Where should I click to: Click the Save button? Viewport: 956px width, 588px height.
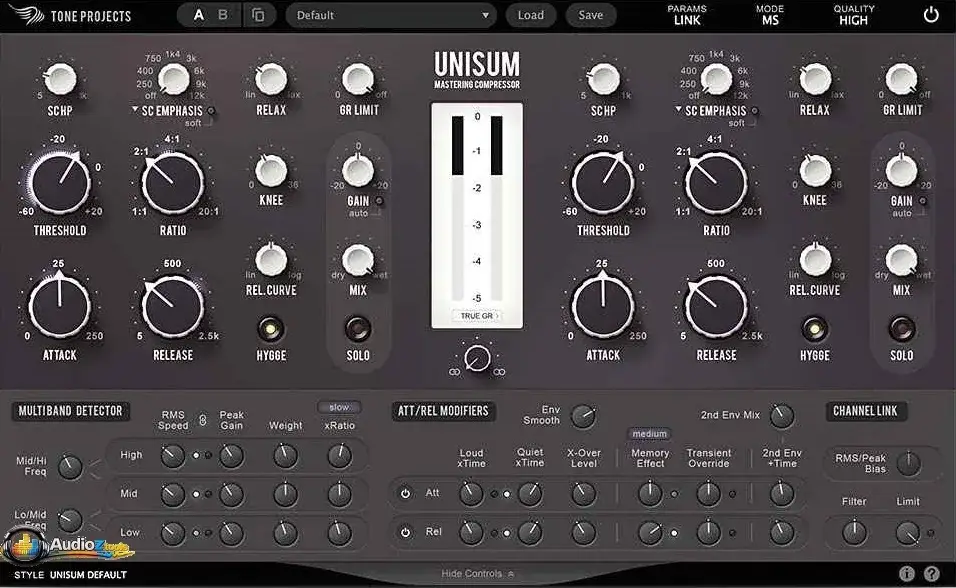coord(590,14)
